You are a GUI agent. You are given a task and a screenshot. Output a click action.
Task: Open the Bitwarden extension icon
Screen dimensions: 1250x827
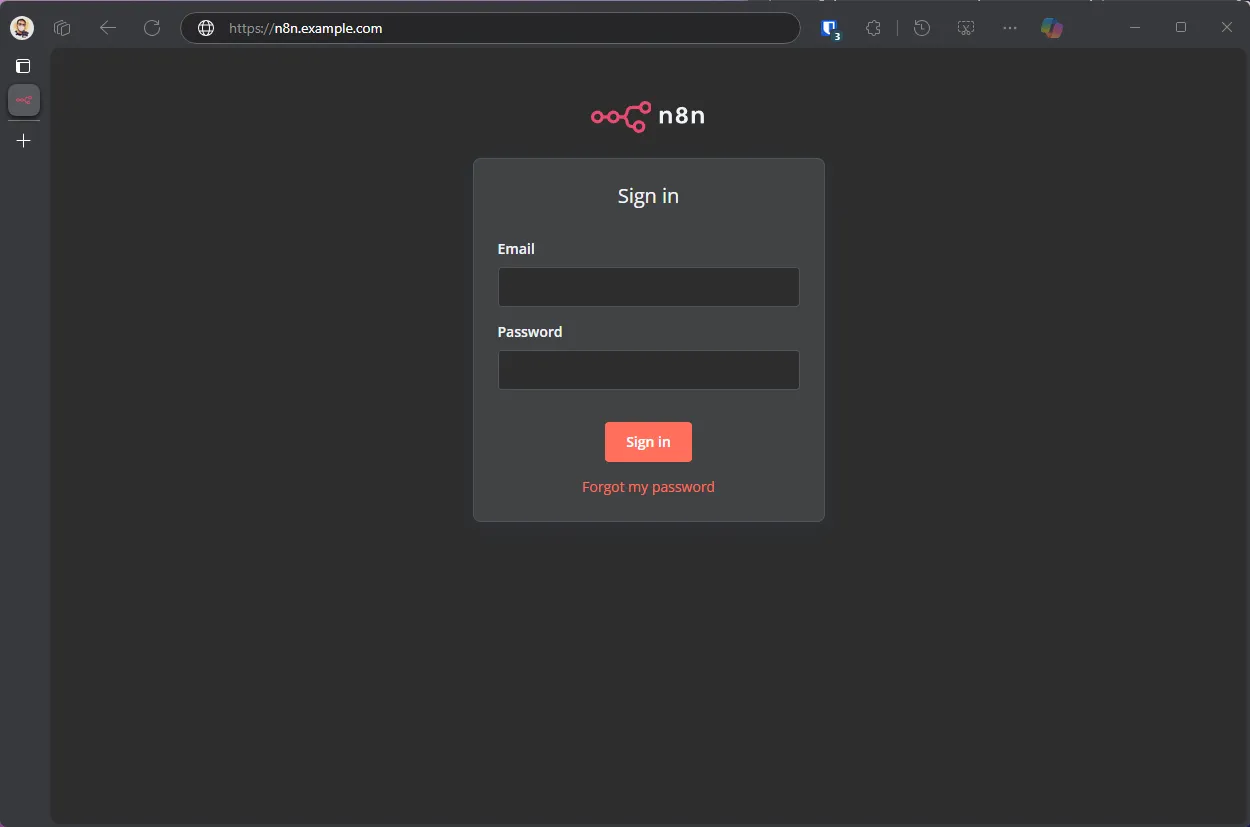pos(830,29)
